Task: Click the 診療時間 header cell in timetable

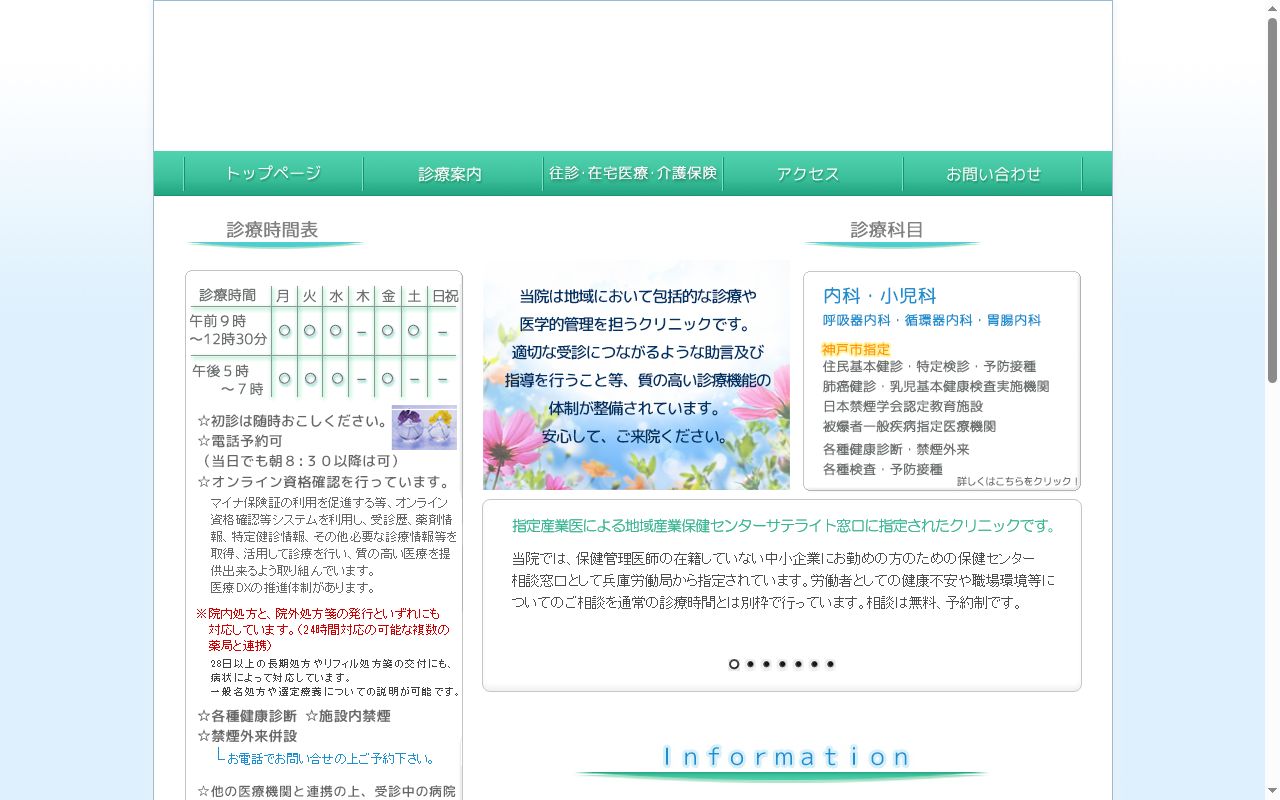Action: (x=228, y=296)
